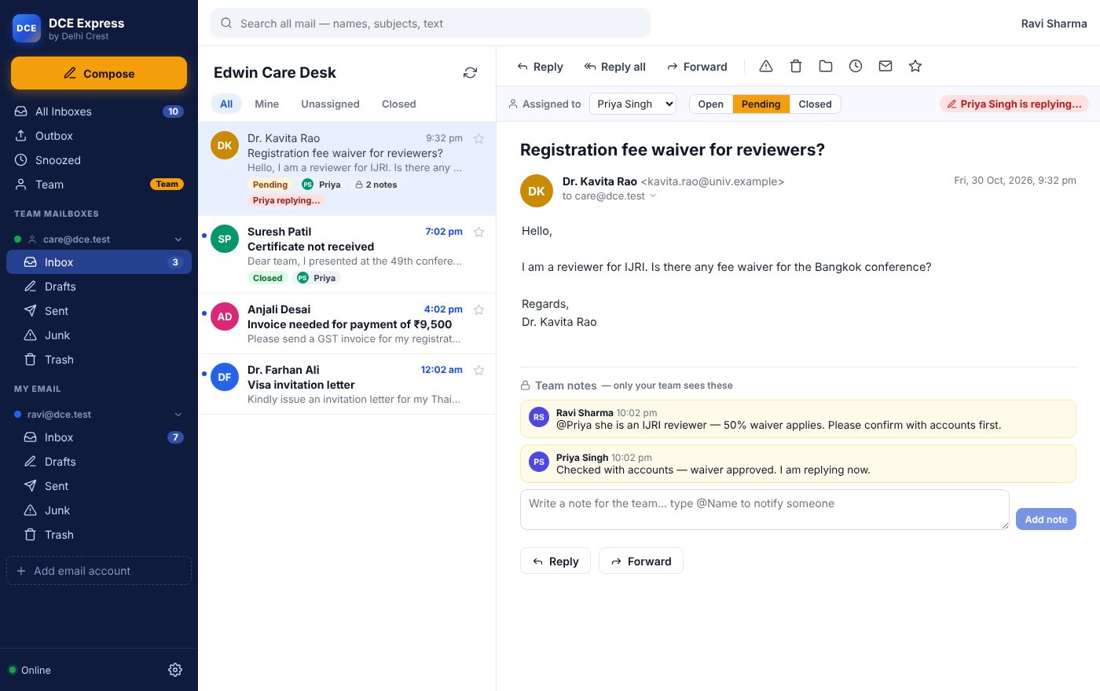Open Inbox under ravi@dce.test
This screenshot has height=691, width=1100.
coord(99,437)
